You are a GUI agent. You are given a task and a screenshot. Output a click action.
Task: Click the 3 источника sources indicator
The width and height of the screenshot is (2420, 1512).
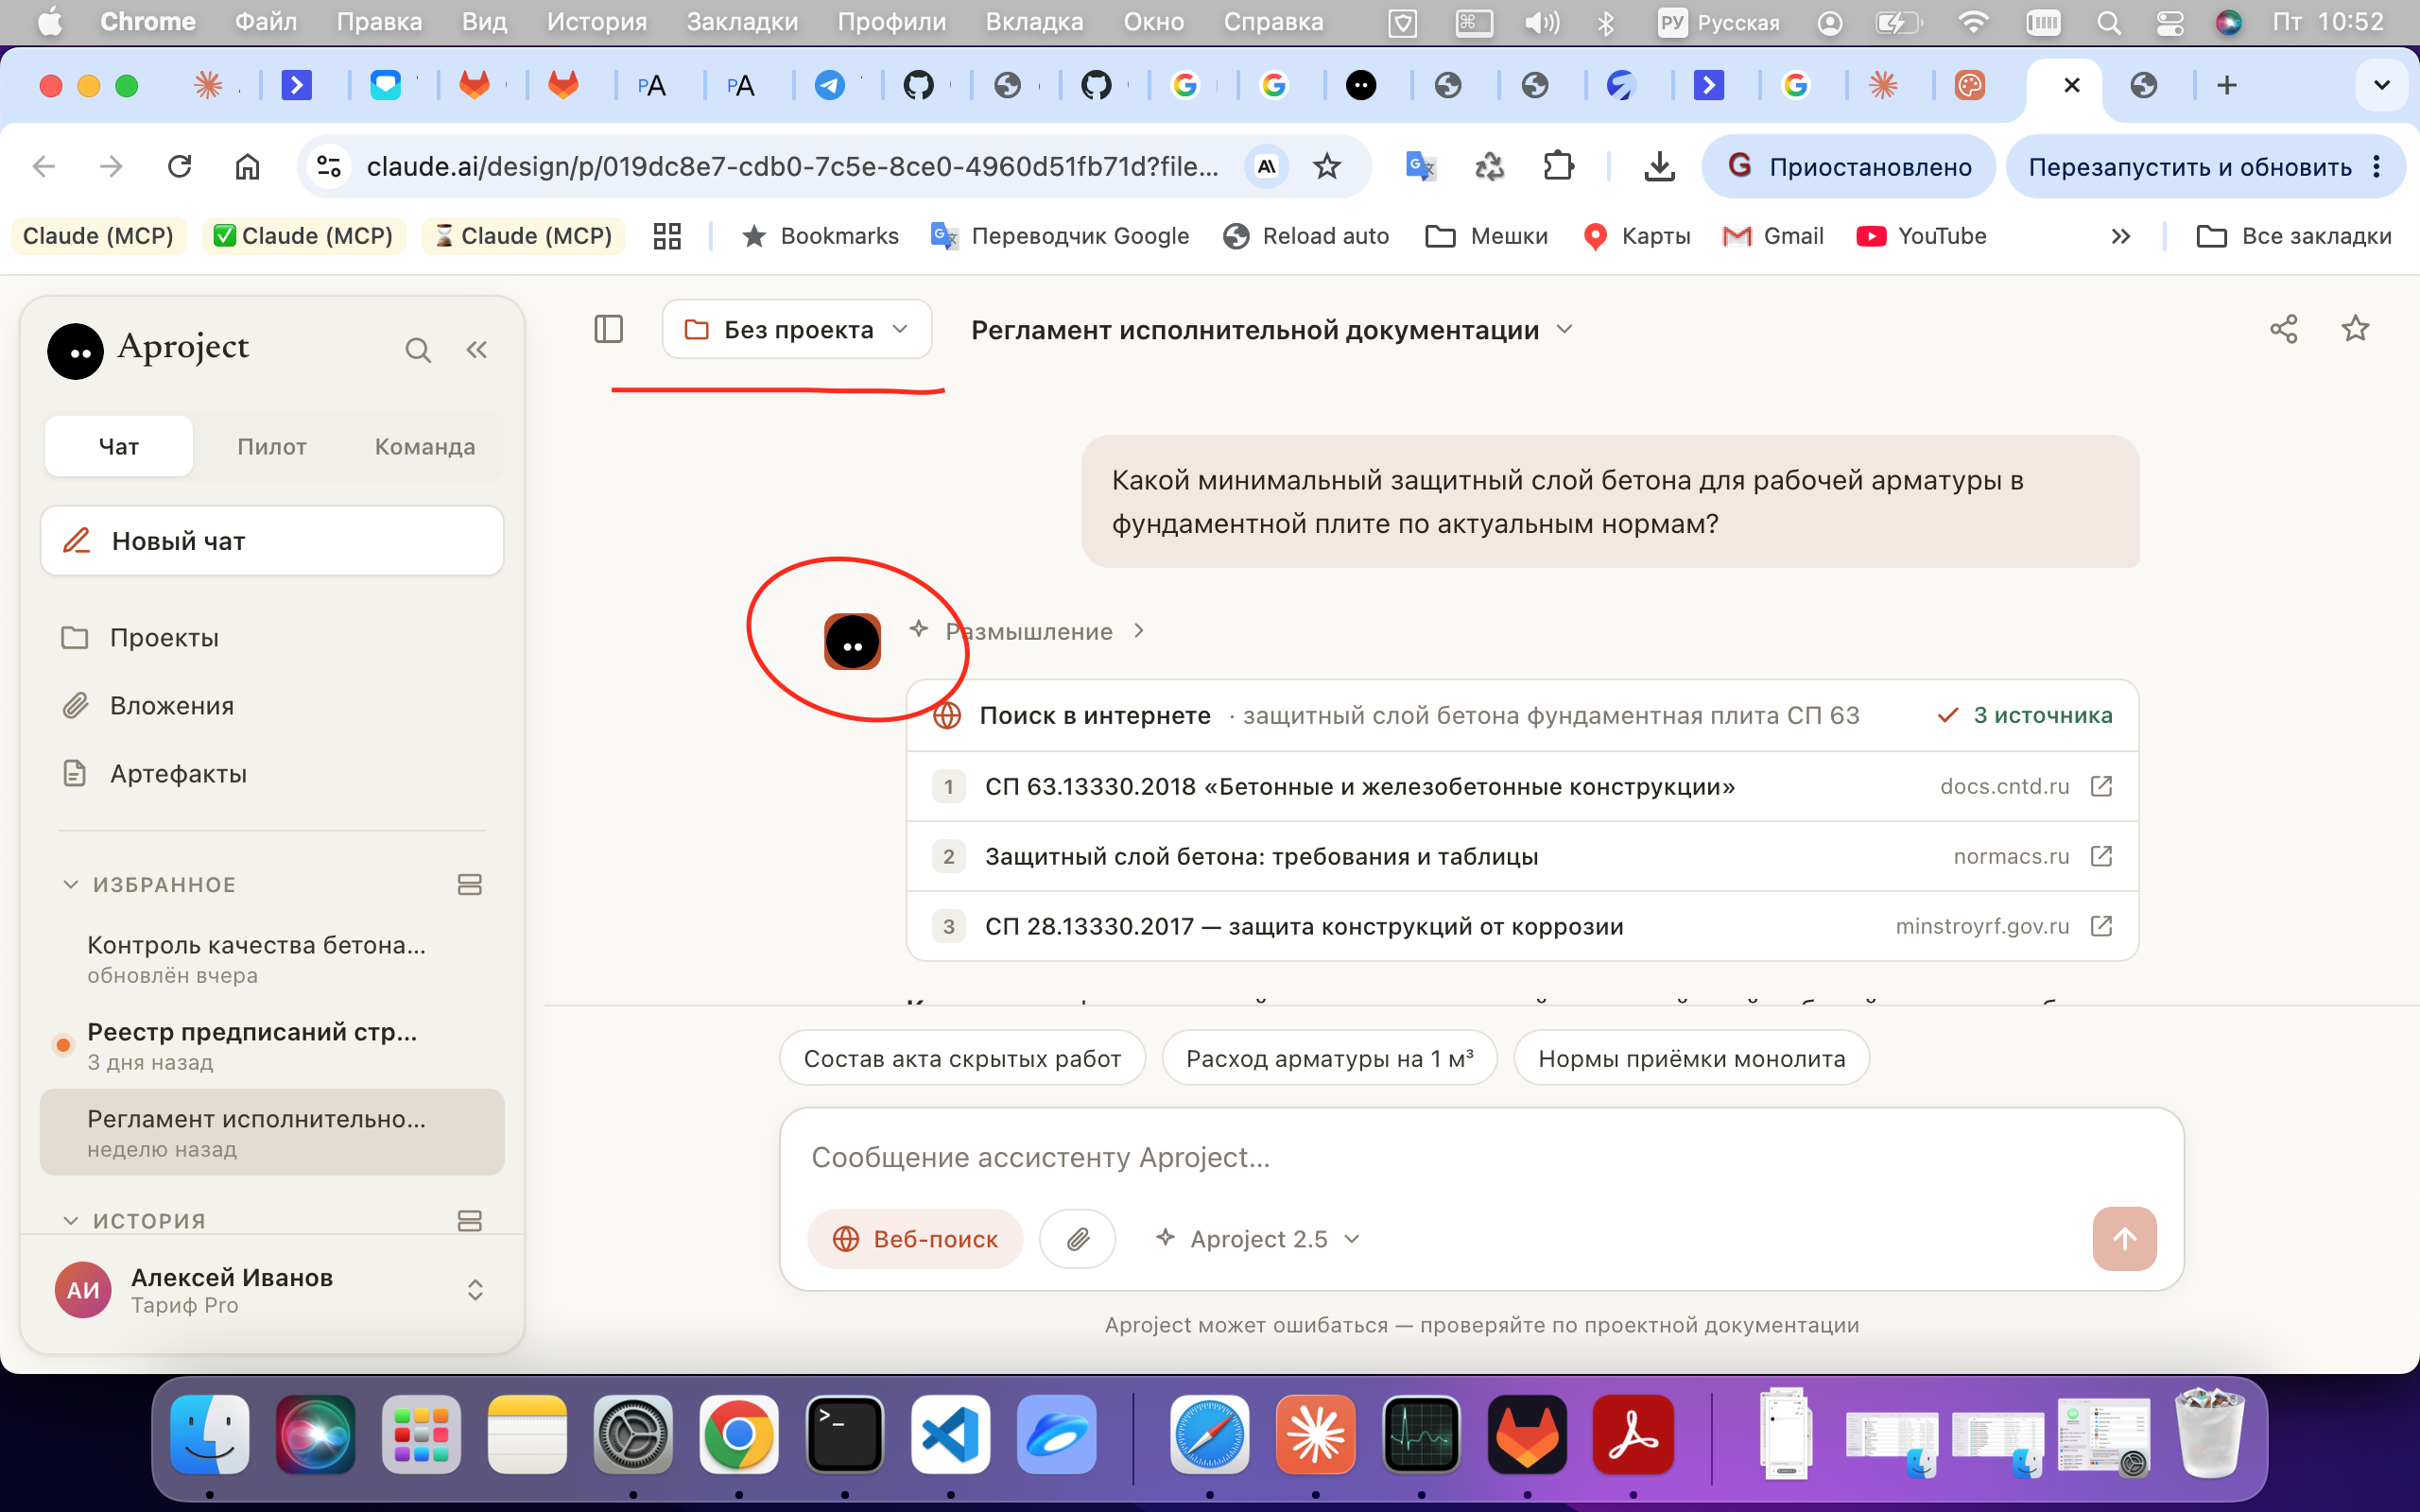tap(2024, 715)
